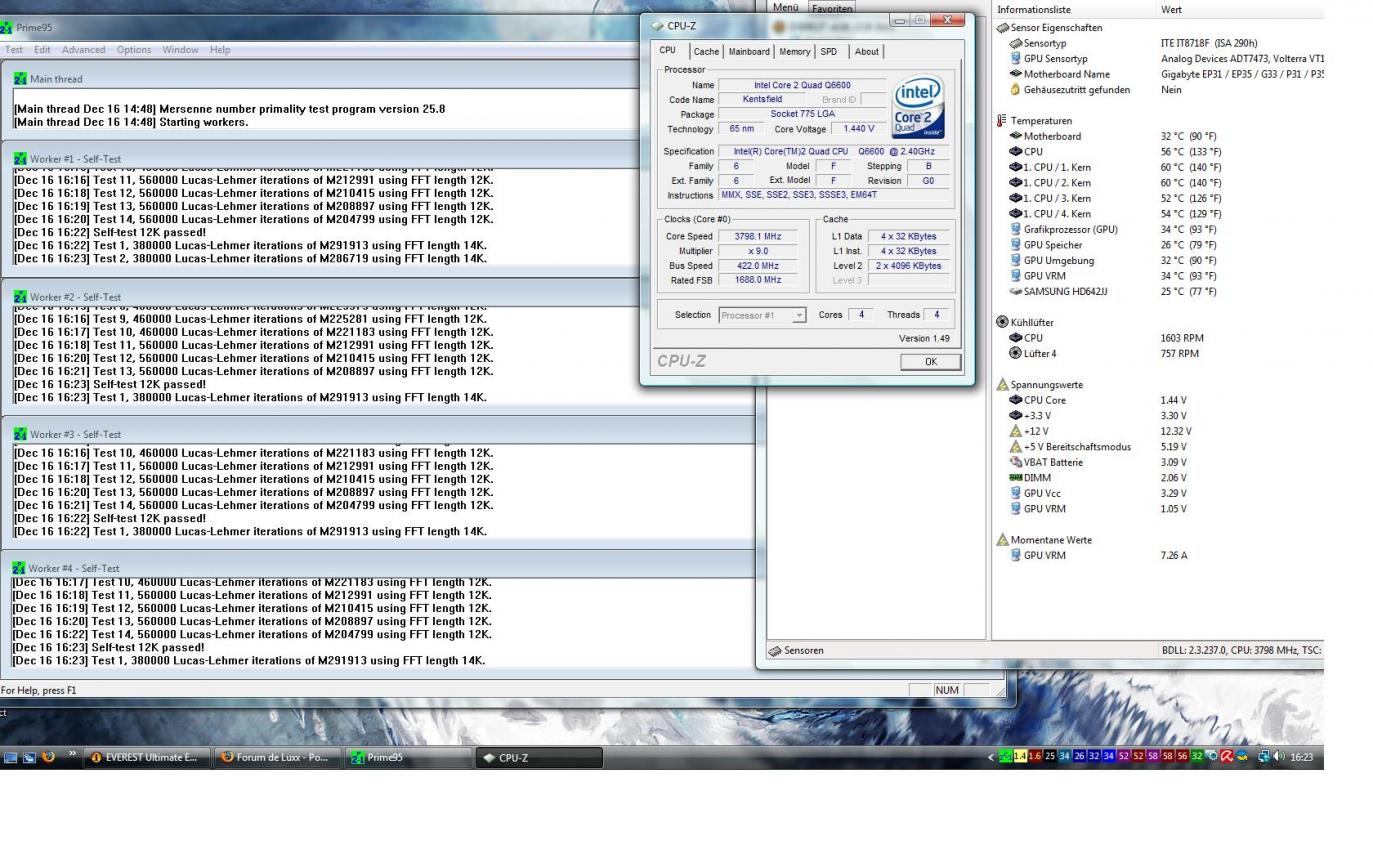The width and height of the screenshot is (1373, 858).
Task: Open the Favoriten tab in EVEREST
Action: pyautogui.click(x=831, y=8)
